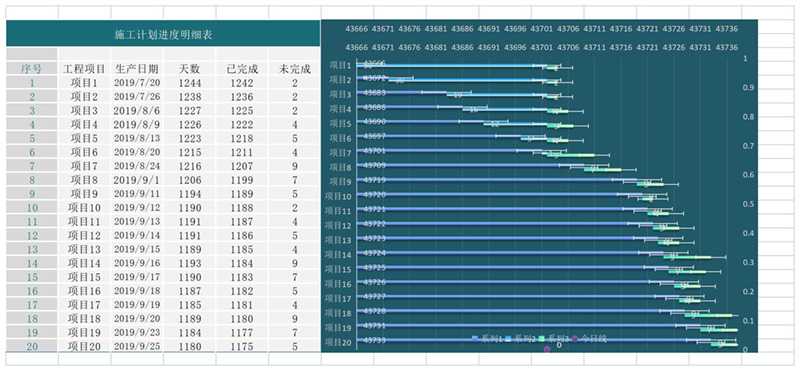
Task: Click the 2019/9/25 date cell
Action: (137, 347)
